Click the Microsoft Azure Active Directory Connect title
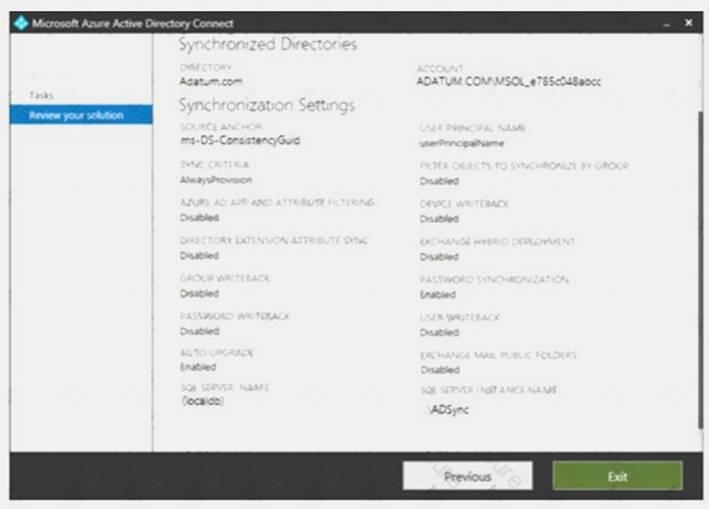 pos(133,24)
